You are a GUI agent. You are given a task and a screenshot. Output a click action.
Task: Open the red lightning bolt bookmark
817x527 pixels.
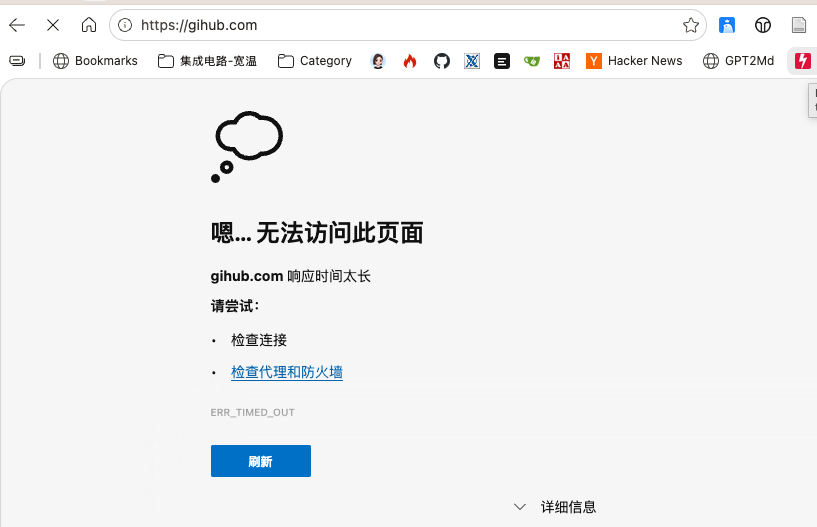pos(802,61)
